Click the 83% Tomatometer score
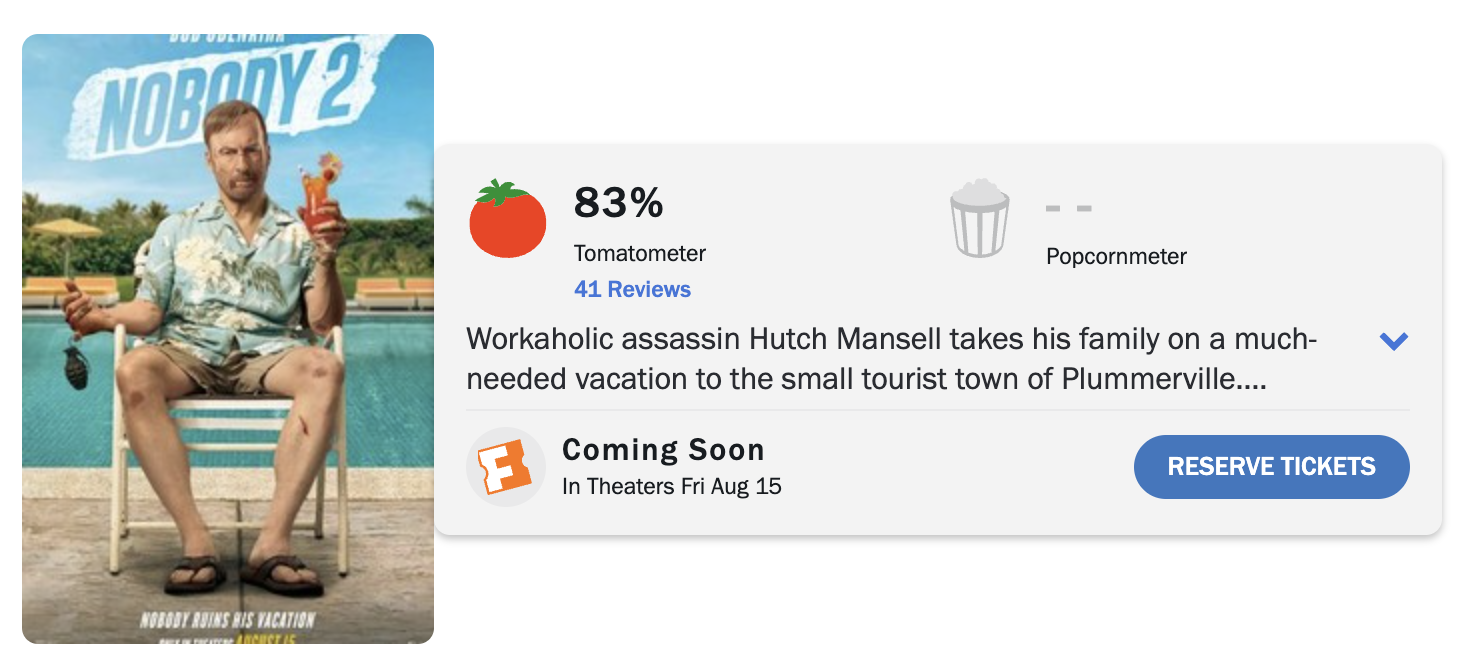1464x664 pixels. 618,203
